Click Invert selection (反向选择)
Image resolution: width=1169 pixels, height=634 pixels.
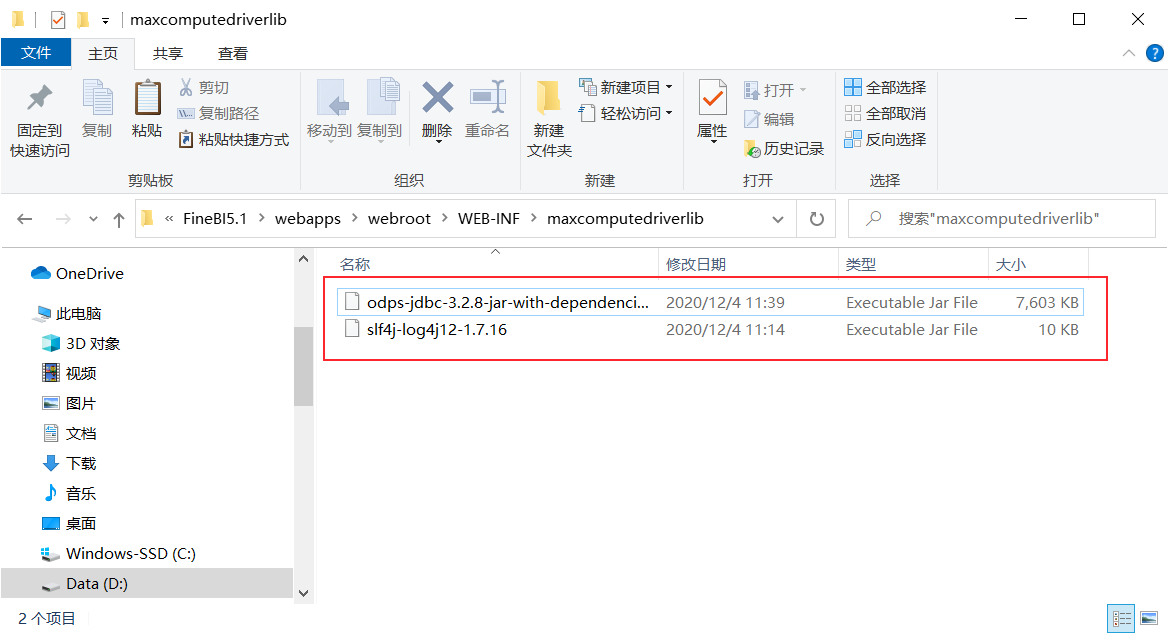click(x=885, y=139)
